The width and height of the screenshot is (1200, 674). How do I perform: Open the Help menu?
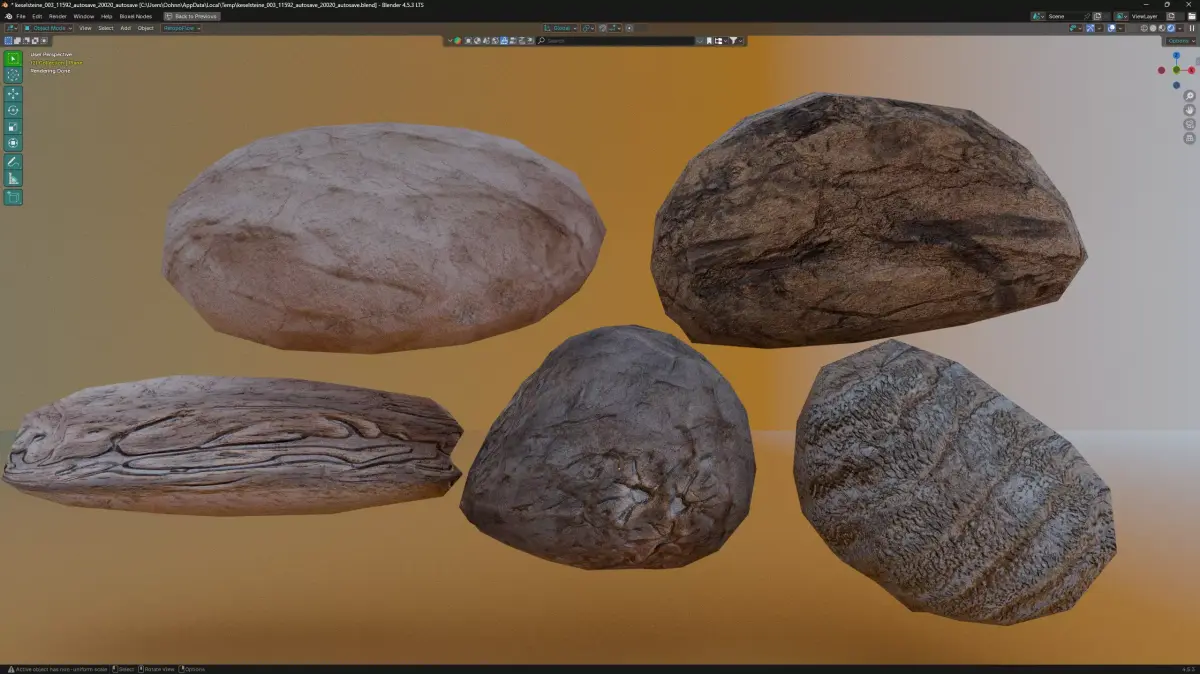pyautogui.click(x=106, y=16)
